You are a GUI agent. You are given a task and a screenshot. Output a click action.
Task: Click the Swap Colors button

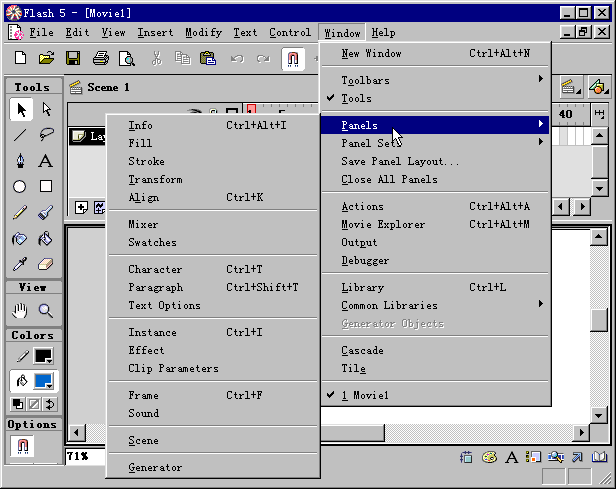point(50,404)
